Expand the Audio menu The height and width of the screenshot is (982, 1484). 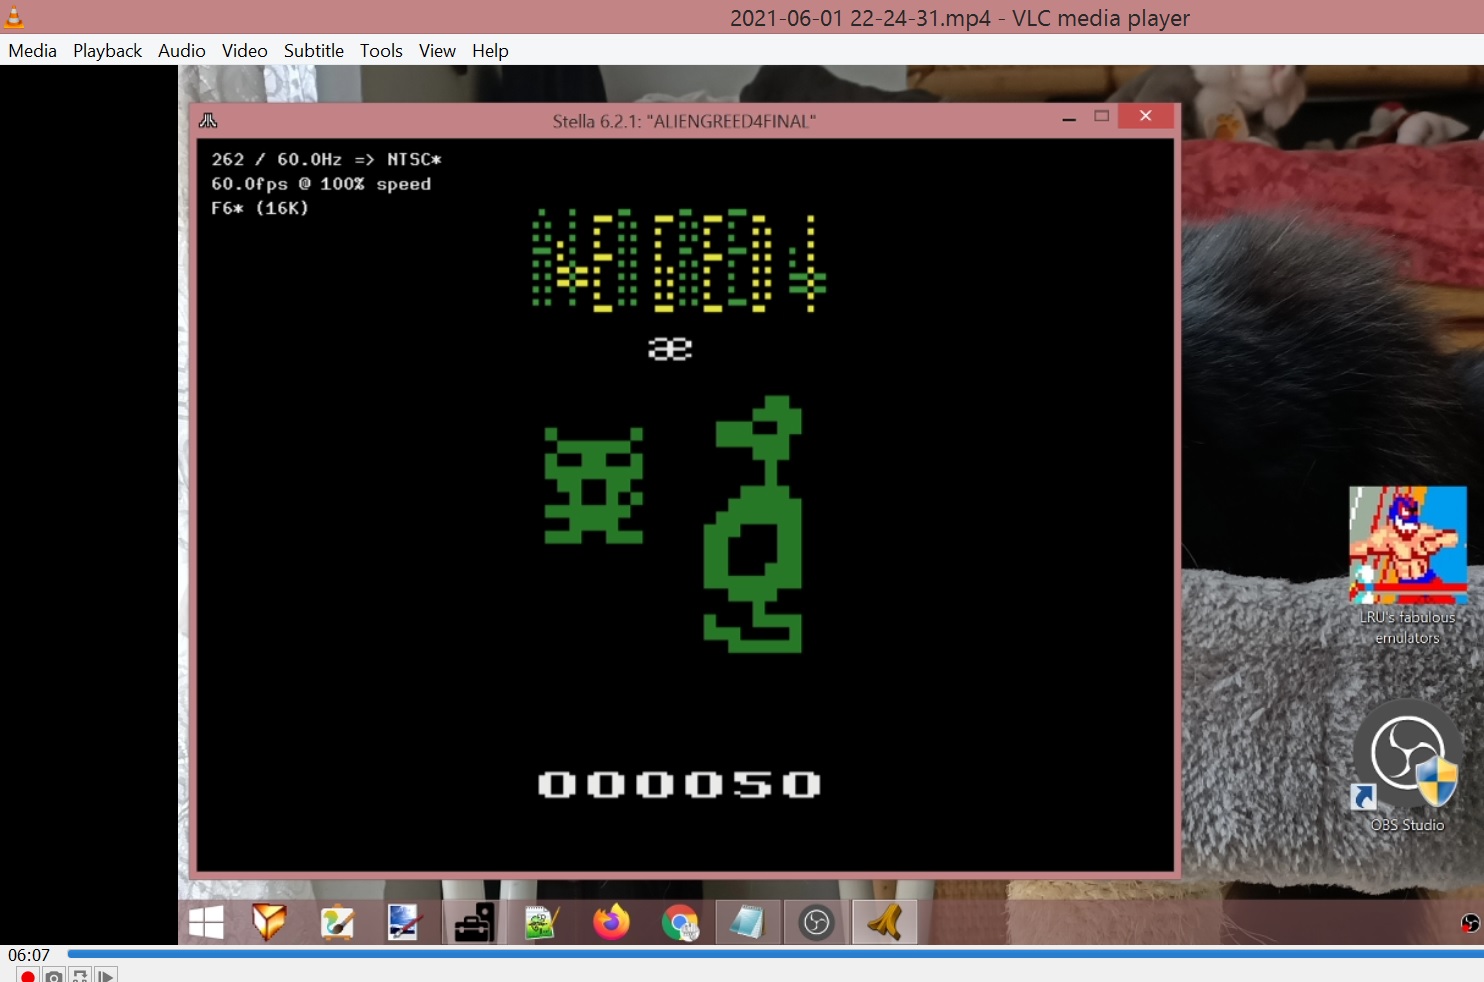click(181, 51)
